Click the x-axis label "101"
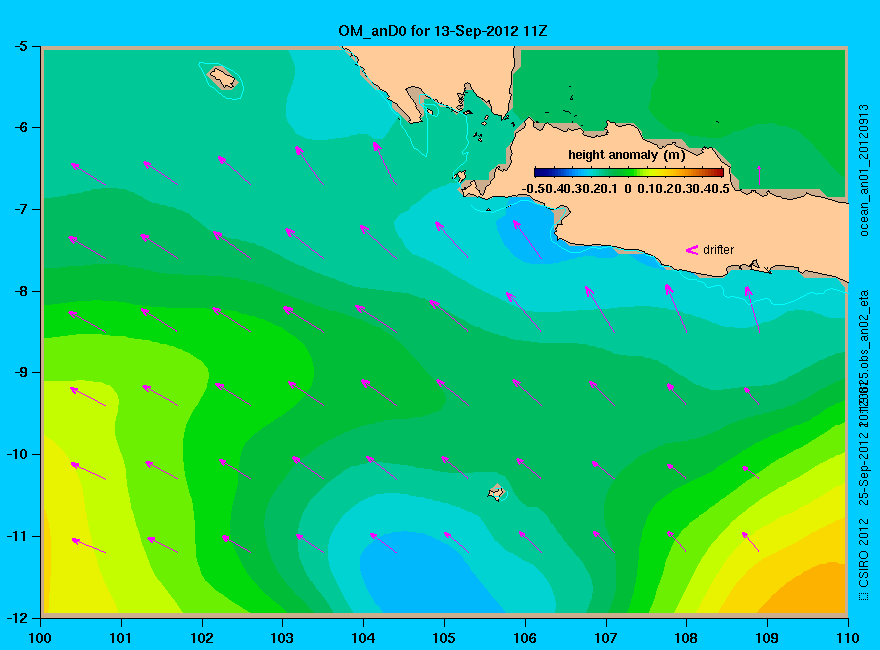Image resolution: width=880 pixels, height=650 pixels. click(x=121, y=638)
